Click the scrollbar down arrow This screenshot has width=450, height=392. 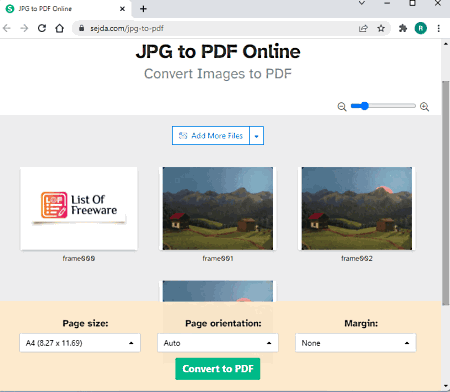(x=446, y=386)
